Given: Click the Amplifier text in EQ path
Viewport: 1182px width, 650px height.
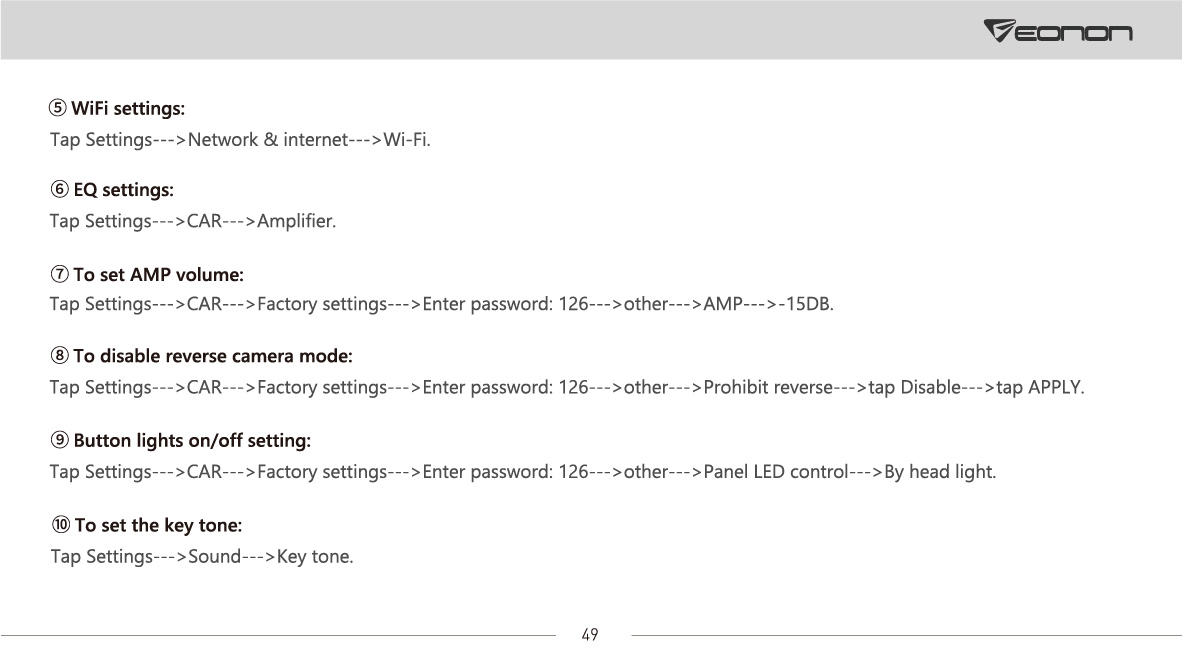Looking at the screenshot, I should coord(296,221).
